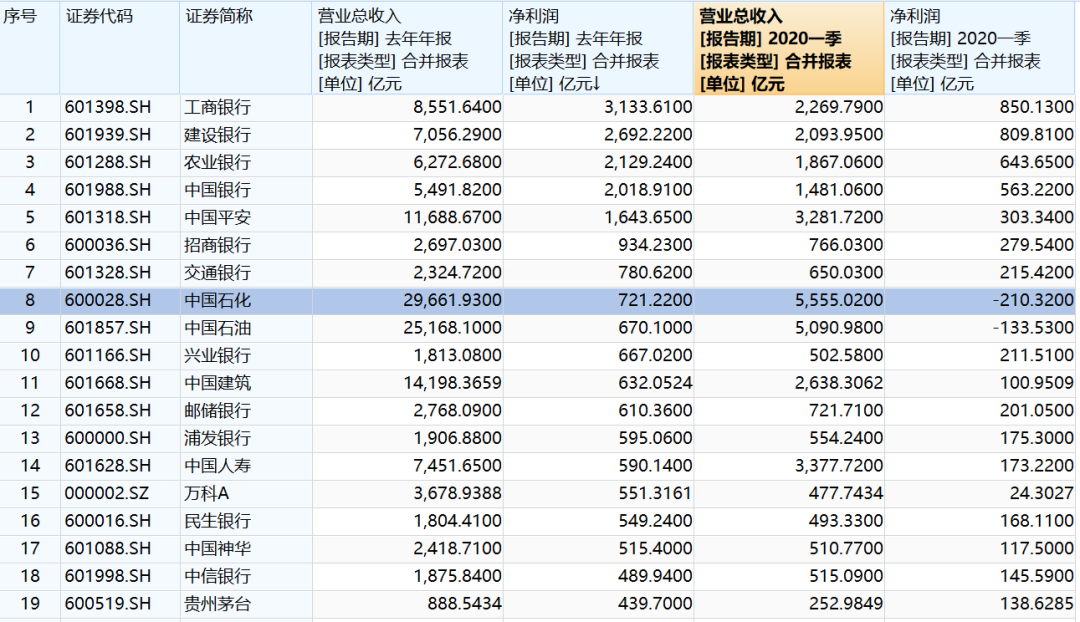Select row number 19
1080x622 pixels.
(30, 603)
